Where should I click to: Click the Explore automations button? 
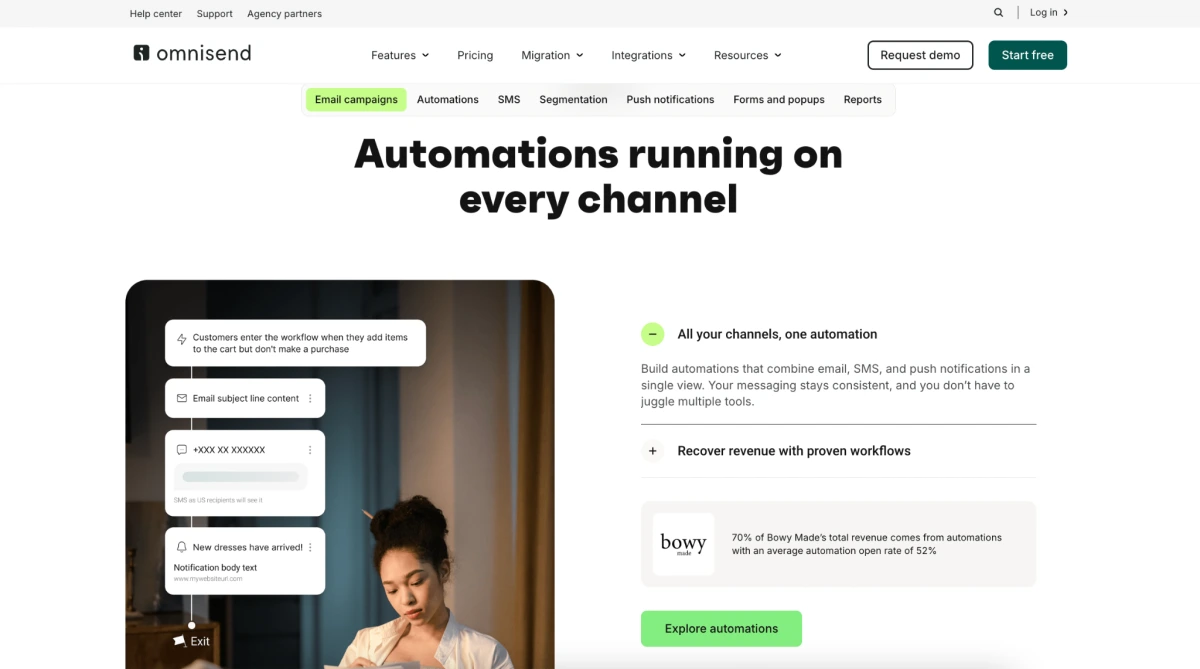pos(721,628)
